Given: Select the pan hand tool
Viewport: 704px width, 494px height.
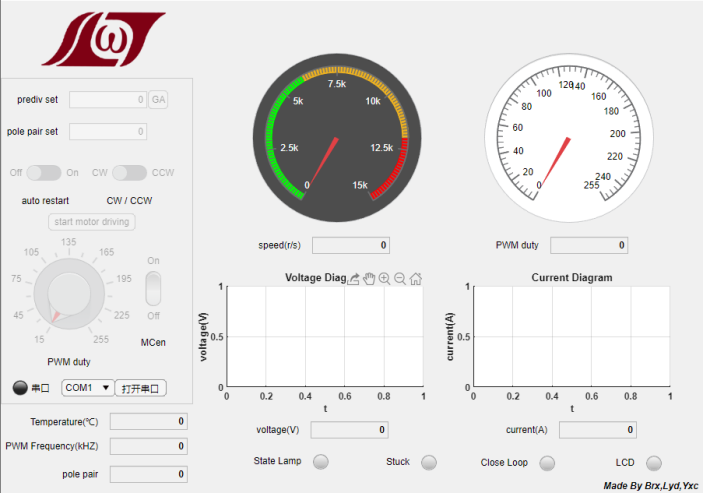Looking at the screenshot, I should (x=368, y=279).
